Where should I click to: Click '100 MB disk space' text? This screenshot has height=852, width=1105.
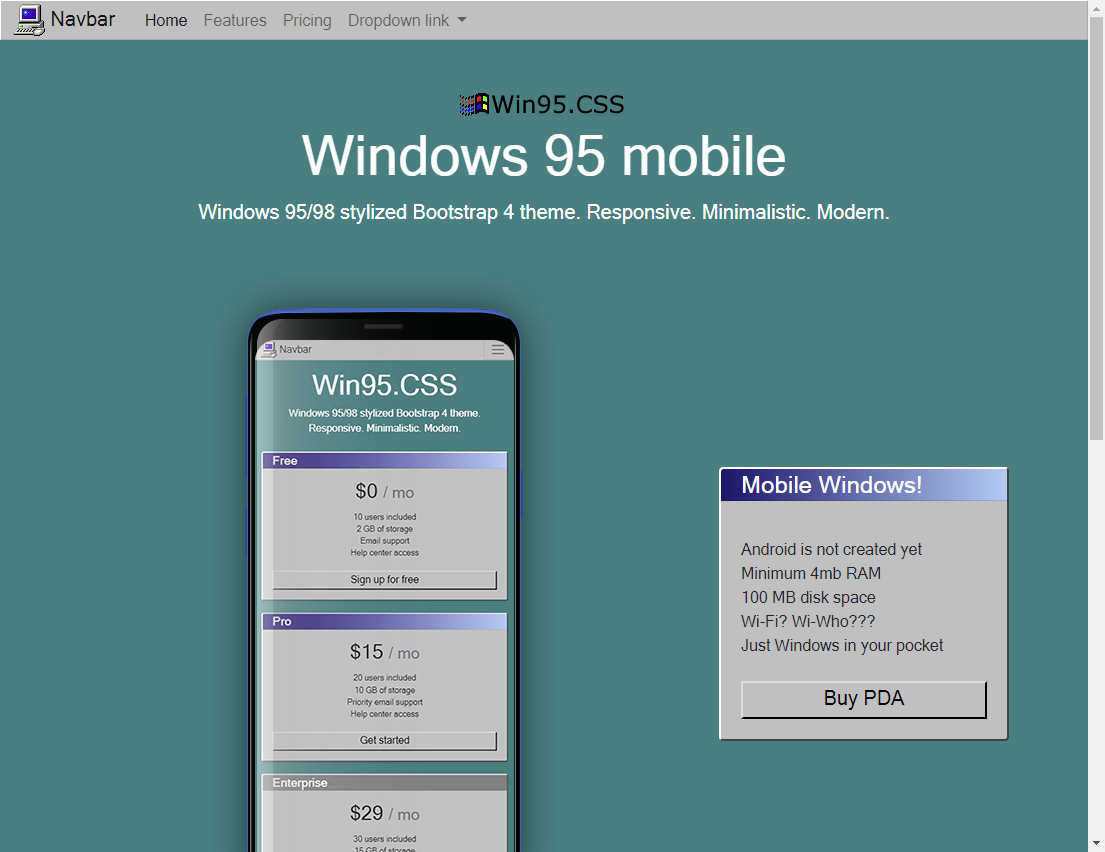click(x=808, y=597)
